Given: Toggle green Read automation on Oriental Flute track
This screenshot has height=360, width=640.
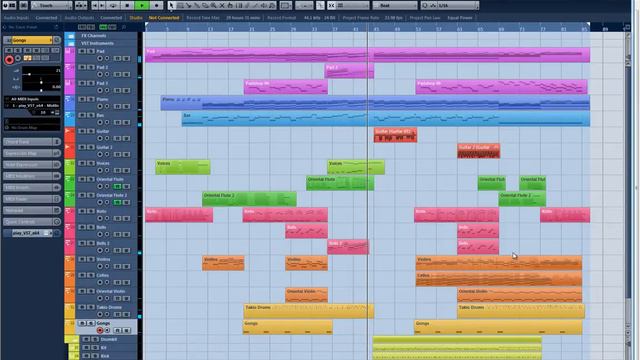Looking at the screenshot, I should 118,186.
